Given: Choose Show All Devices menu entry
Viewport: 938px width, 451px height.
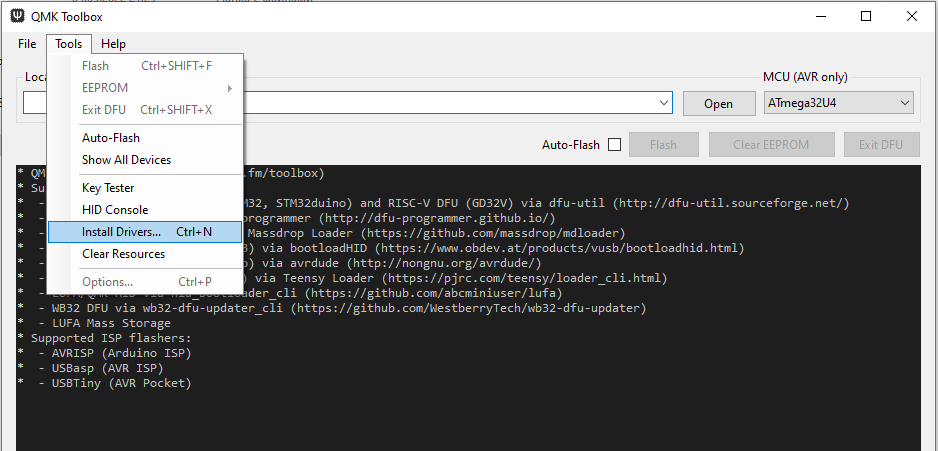Looking at the screenshot, I should [x=126, y=160].
